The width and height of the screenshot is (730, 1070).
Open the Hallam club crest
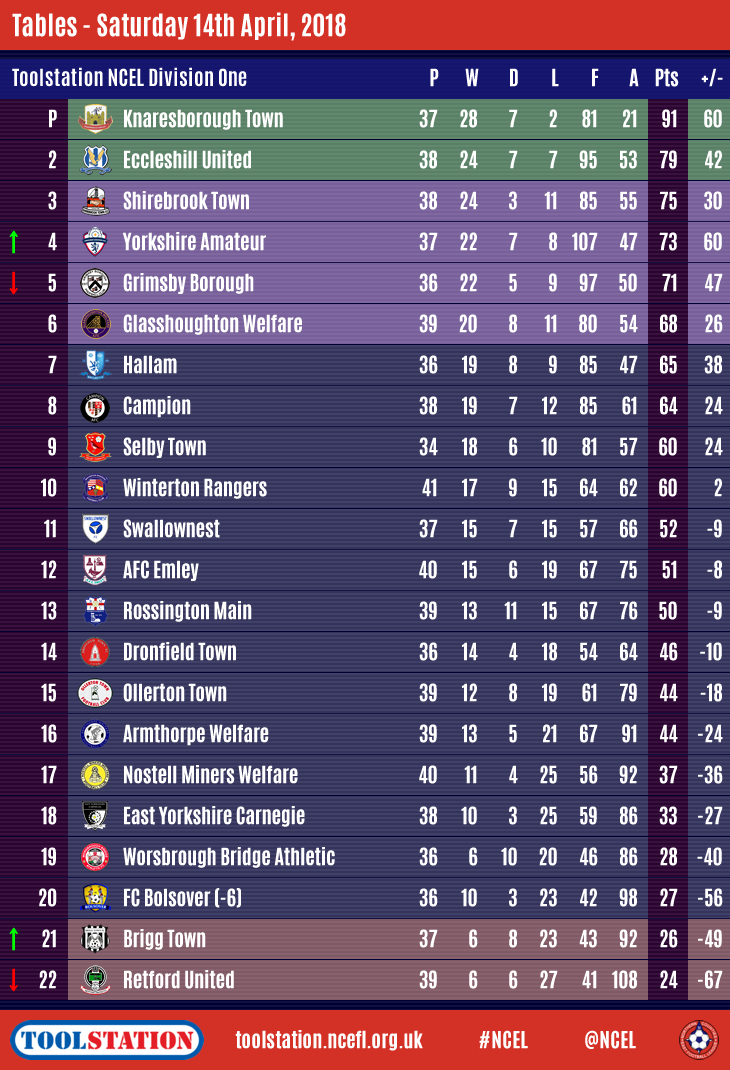[95, 365]
